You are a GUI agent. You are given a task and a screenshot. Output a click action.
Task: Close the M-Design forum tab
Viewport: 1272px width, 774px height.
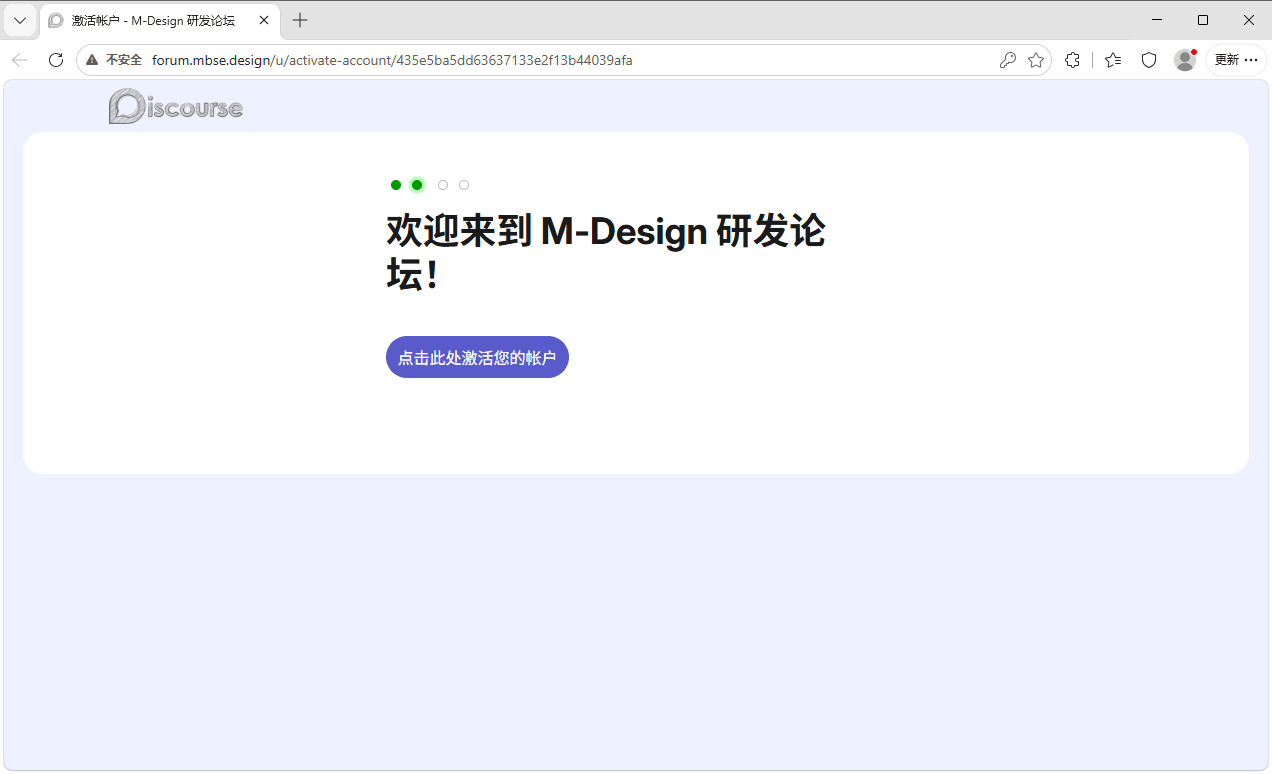tap(264, 20)
